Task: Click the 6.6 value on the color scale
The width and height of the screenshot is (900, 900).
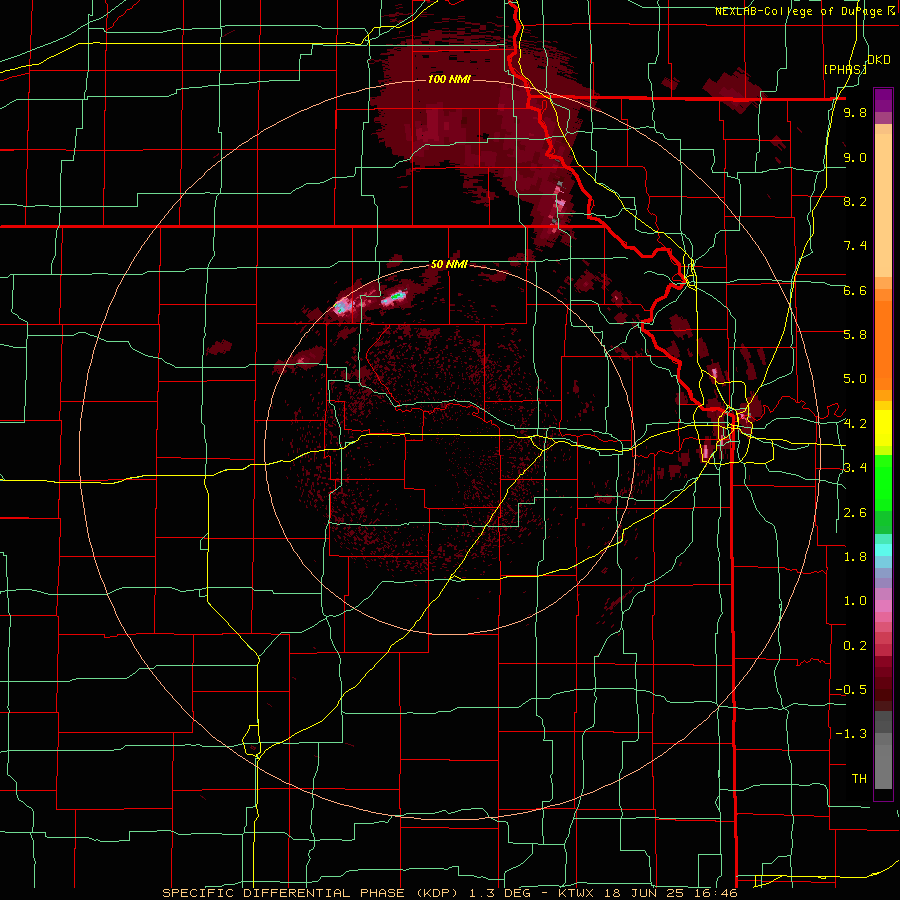Action: coord(855,290)
